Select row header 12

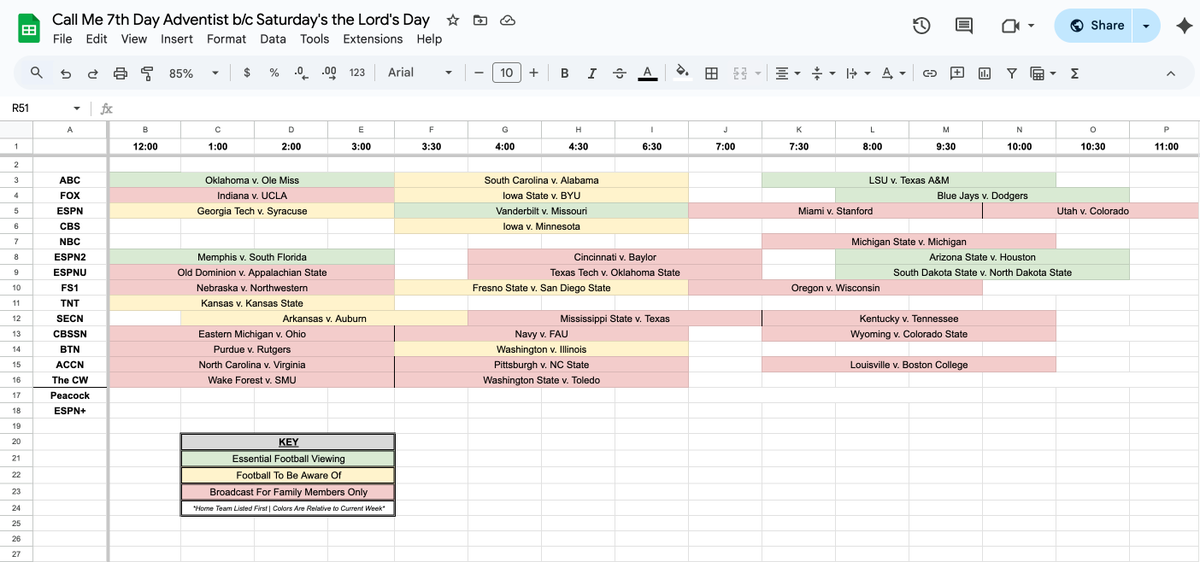coord(16,318)
